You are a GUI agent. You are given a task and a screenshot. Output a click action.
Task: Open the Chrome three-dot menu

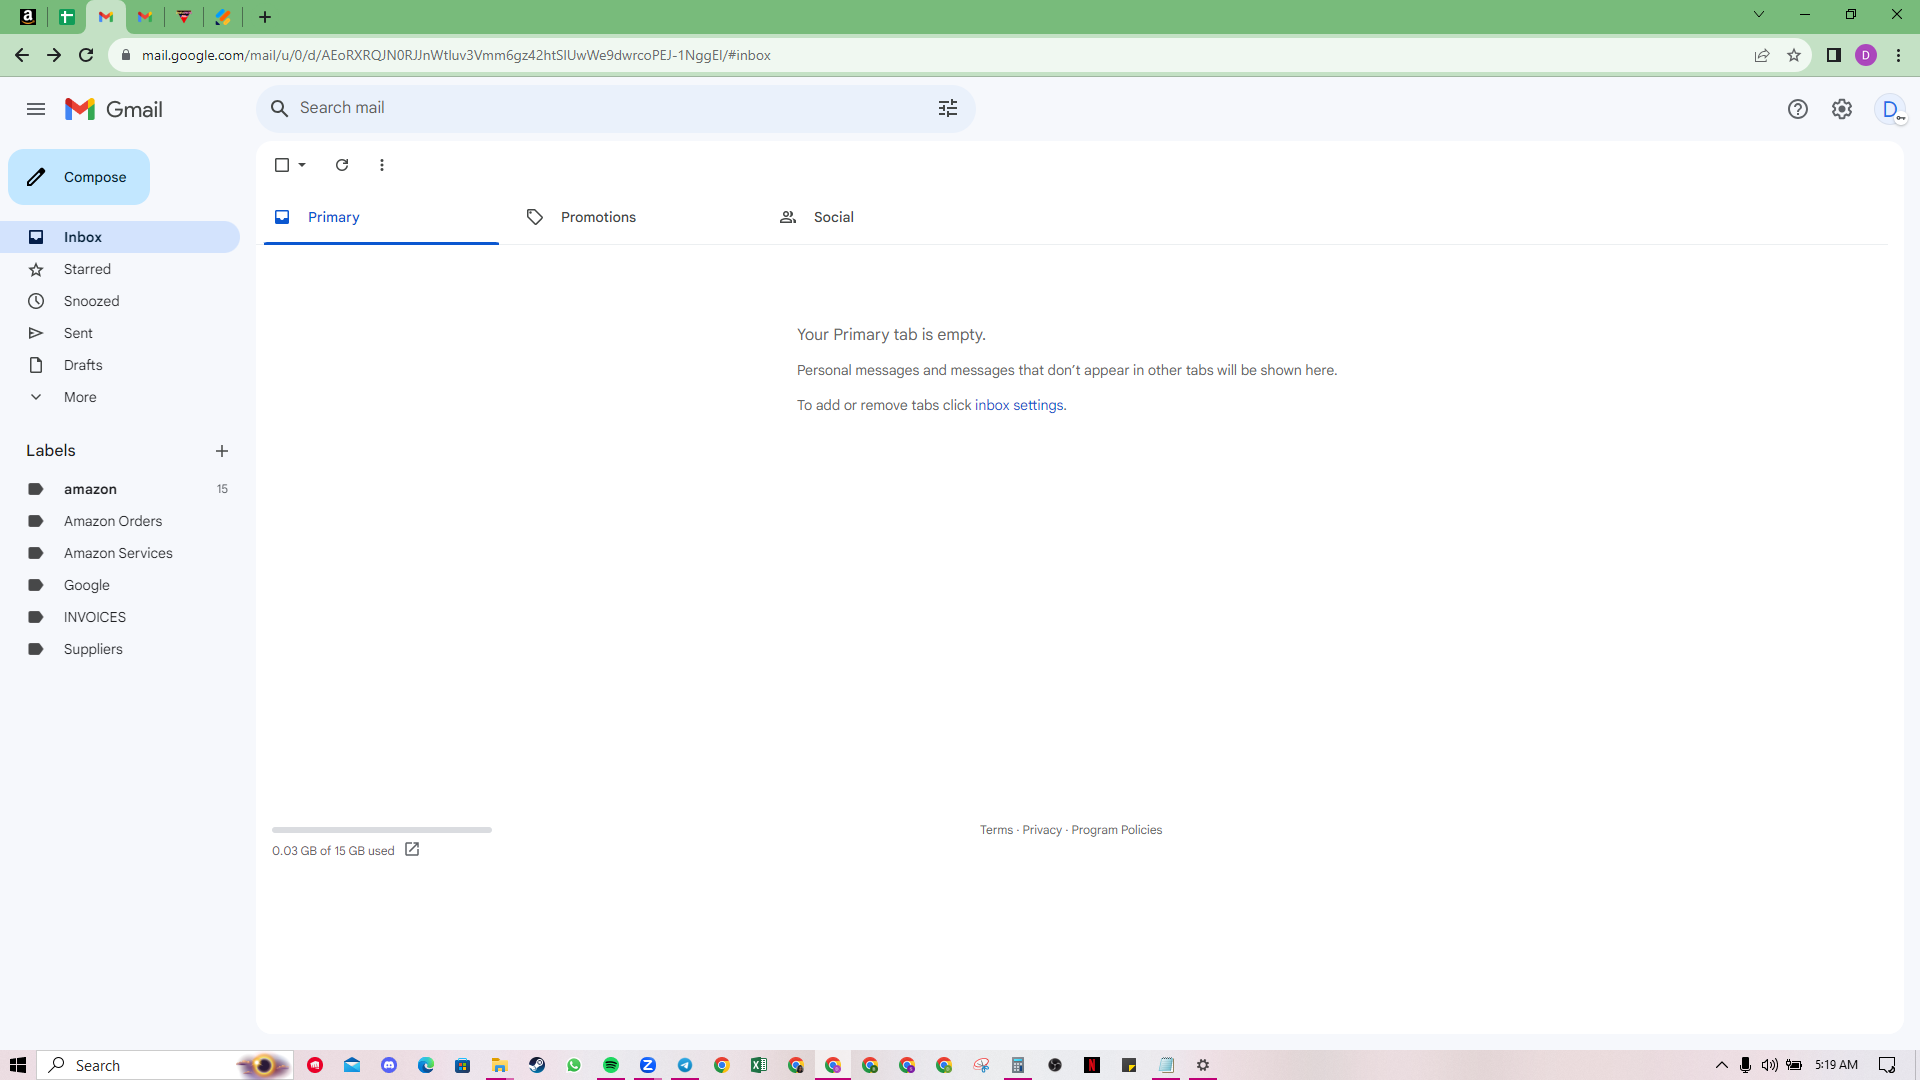pos(1898,55)
